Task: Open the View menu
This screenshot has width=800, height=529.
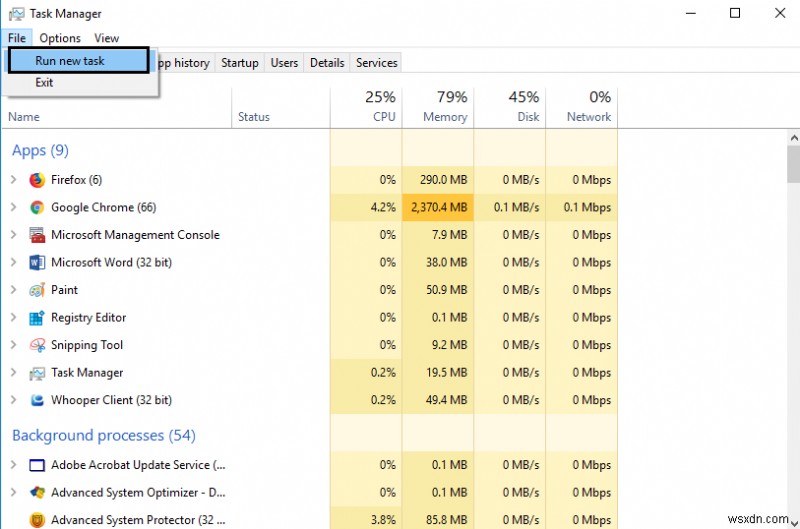Action: tap(106, 38)
